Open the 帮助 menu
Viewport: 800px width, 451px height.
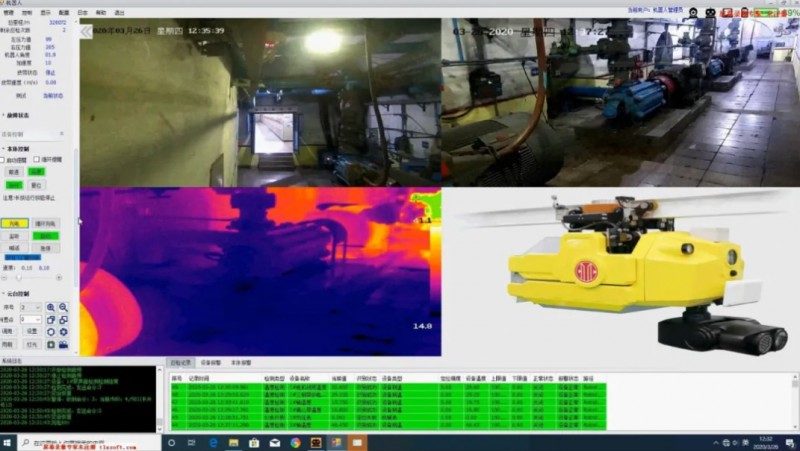[x=101, y=12]
